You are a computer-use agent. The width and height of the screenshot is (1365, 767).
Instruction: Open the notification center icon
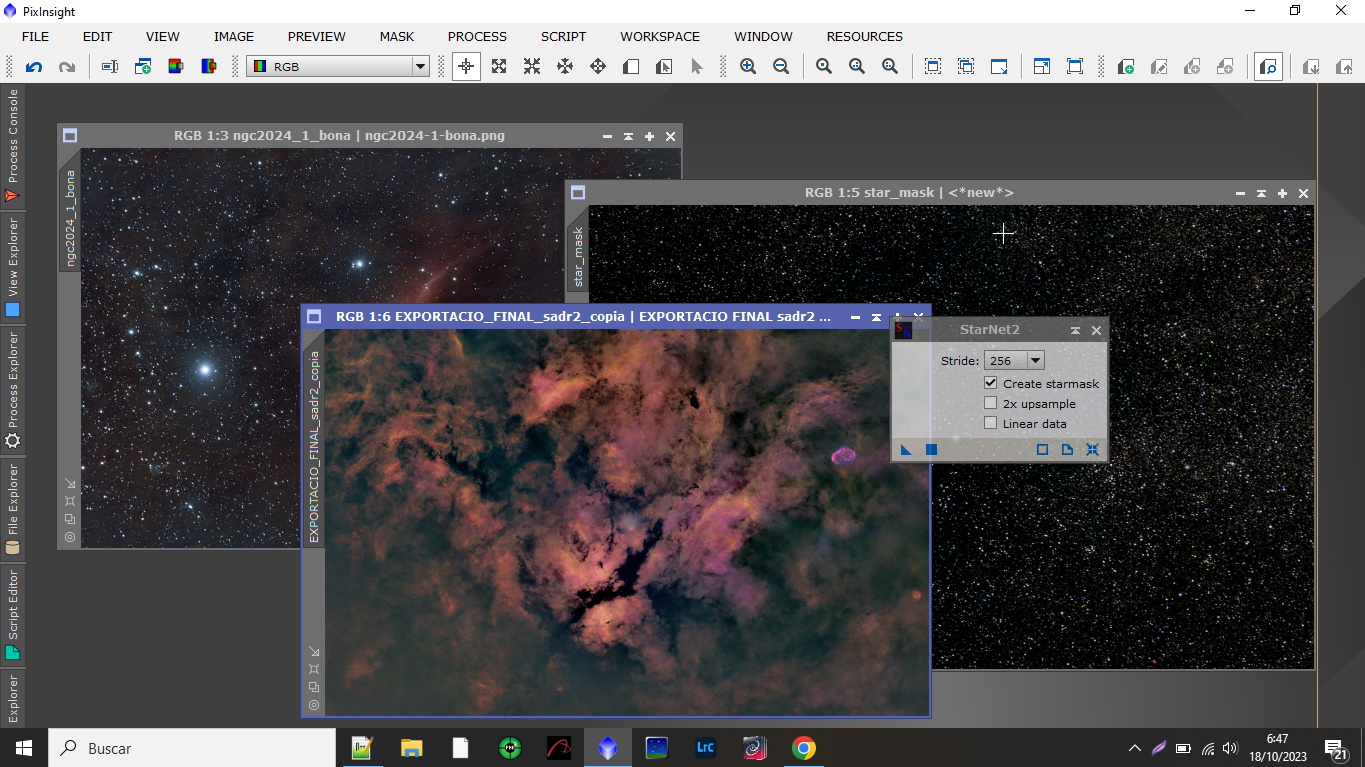[1336, 748]
